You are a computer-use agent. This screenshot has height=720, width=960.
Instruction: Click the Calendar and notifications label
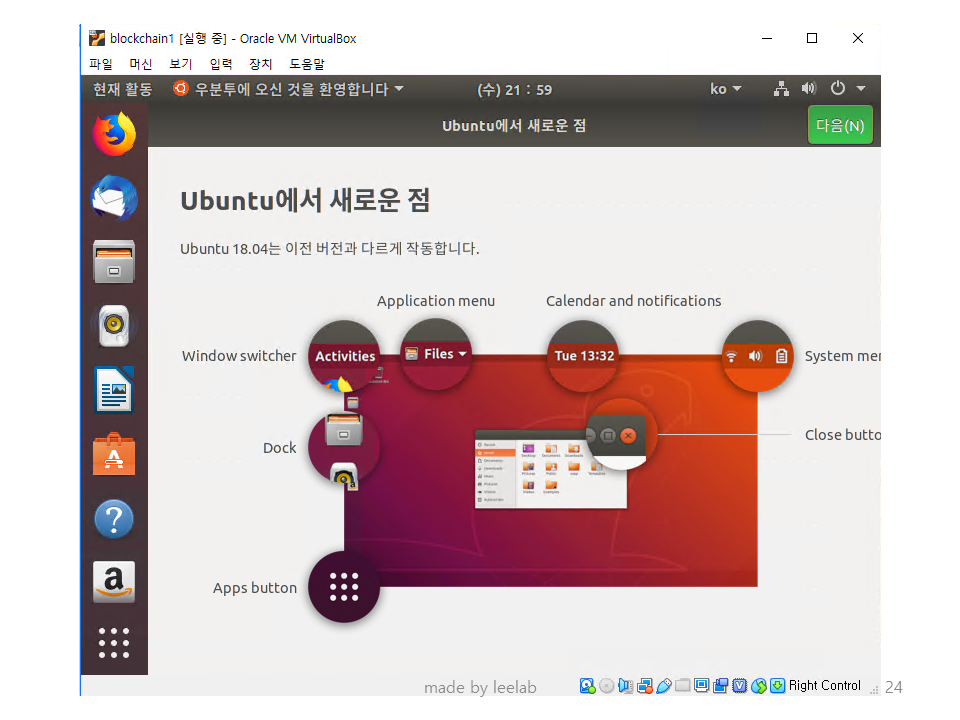click(x=634, y=301)
